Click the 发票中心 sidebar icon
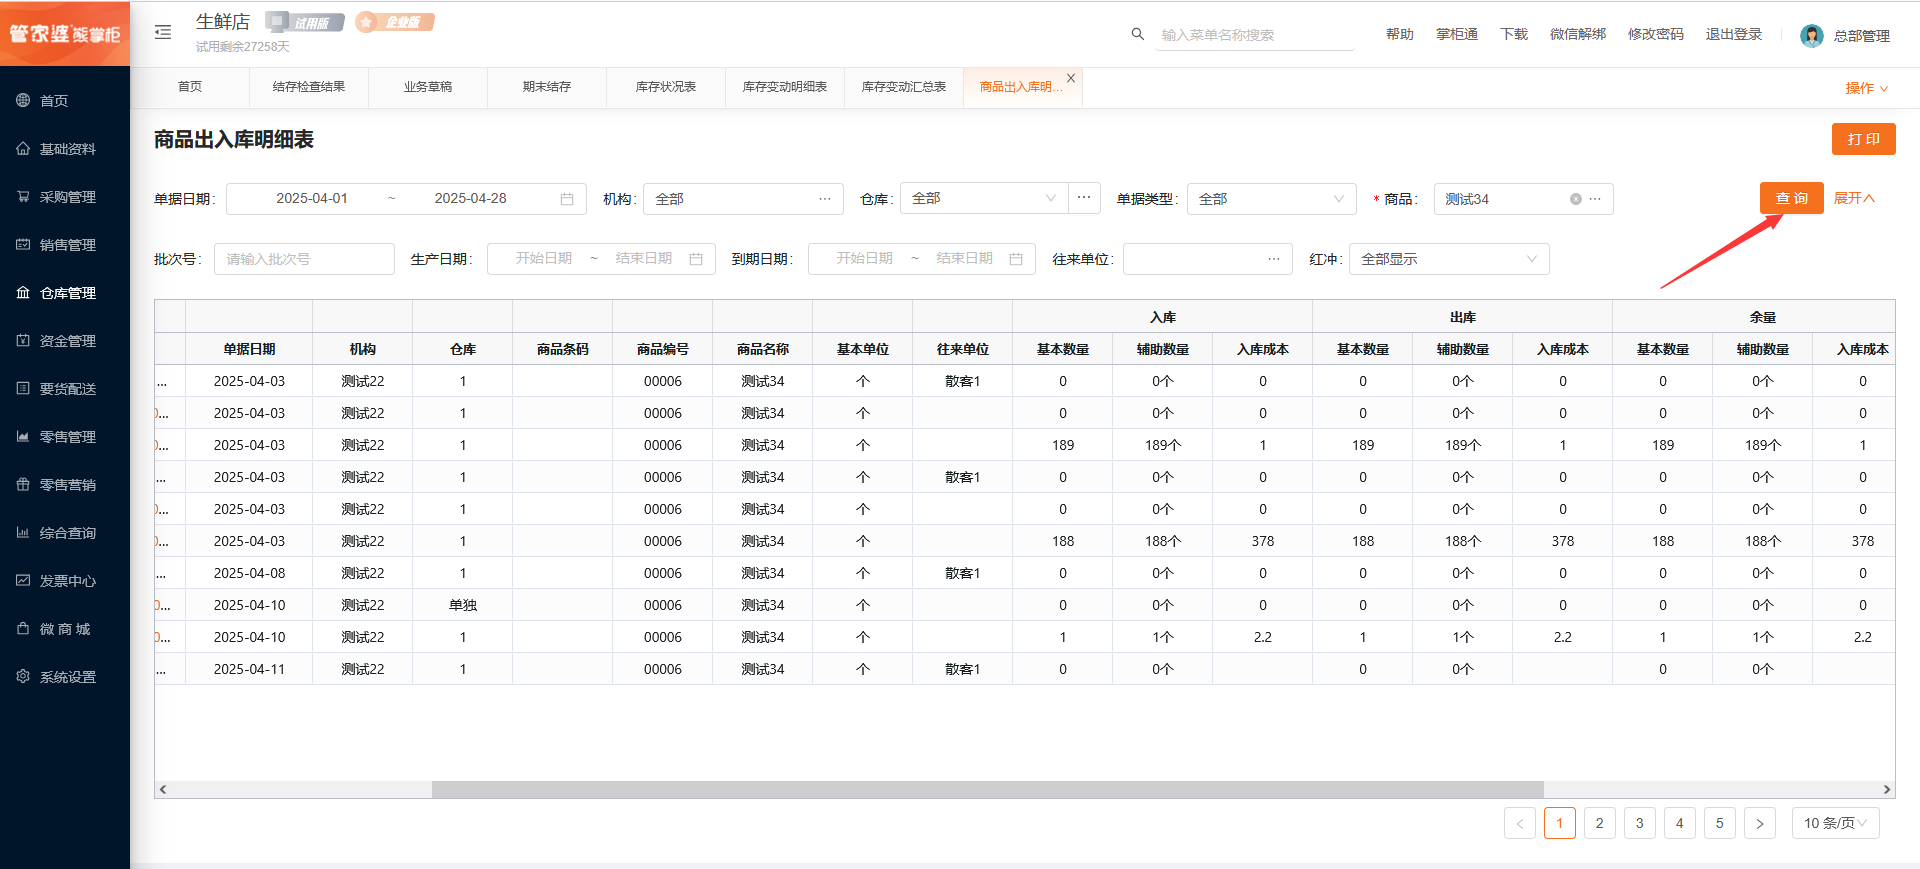1920x869 pixels. point(23,580)
